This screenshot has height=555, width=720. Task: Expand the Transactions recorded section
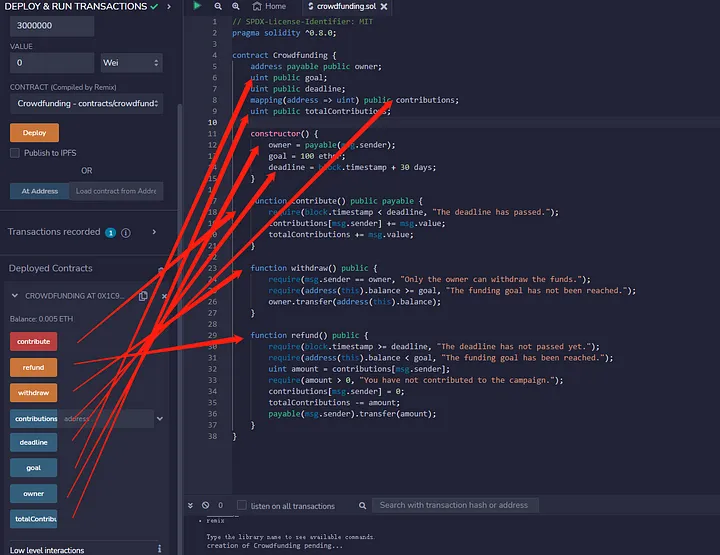point(154,232)
